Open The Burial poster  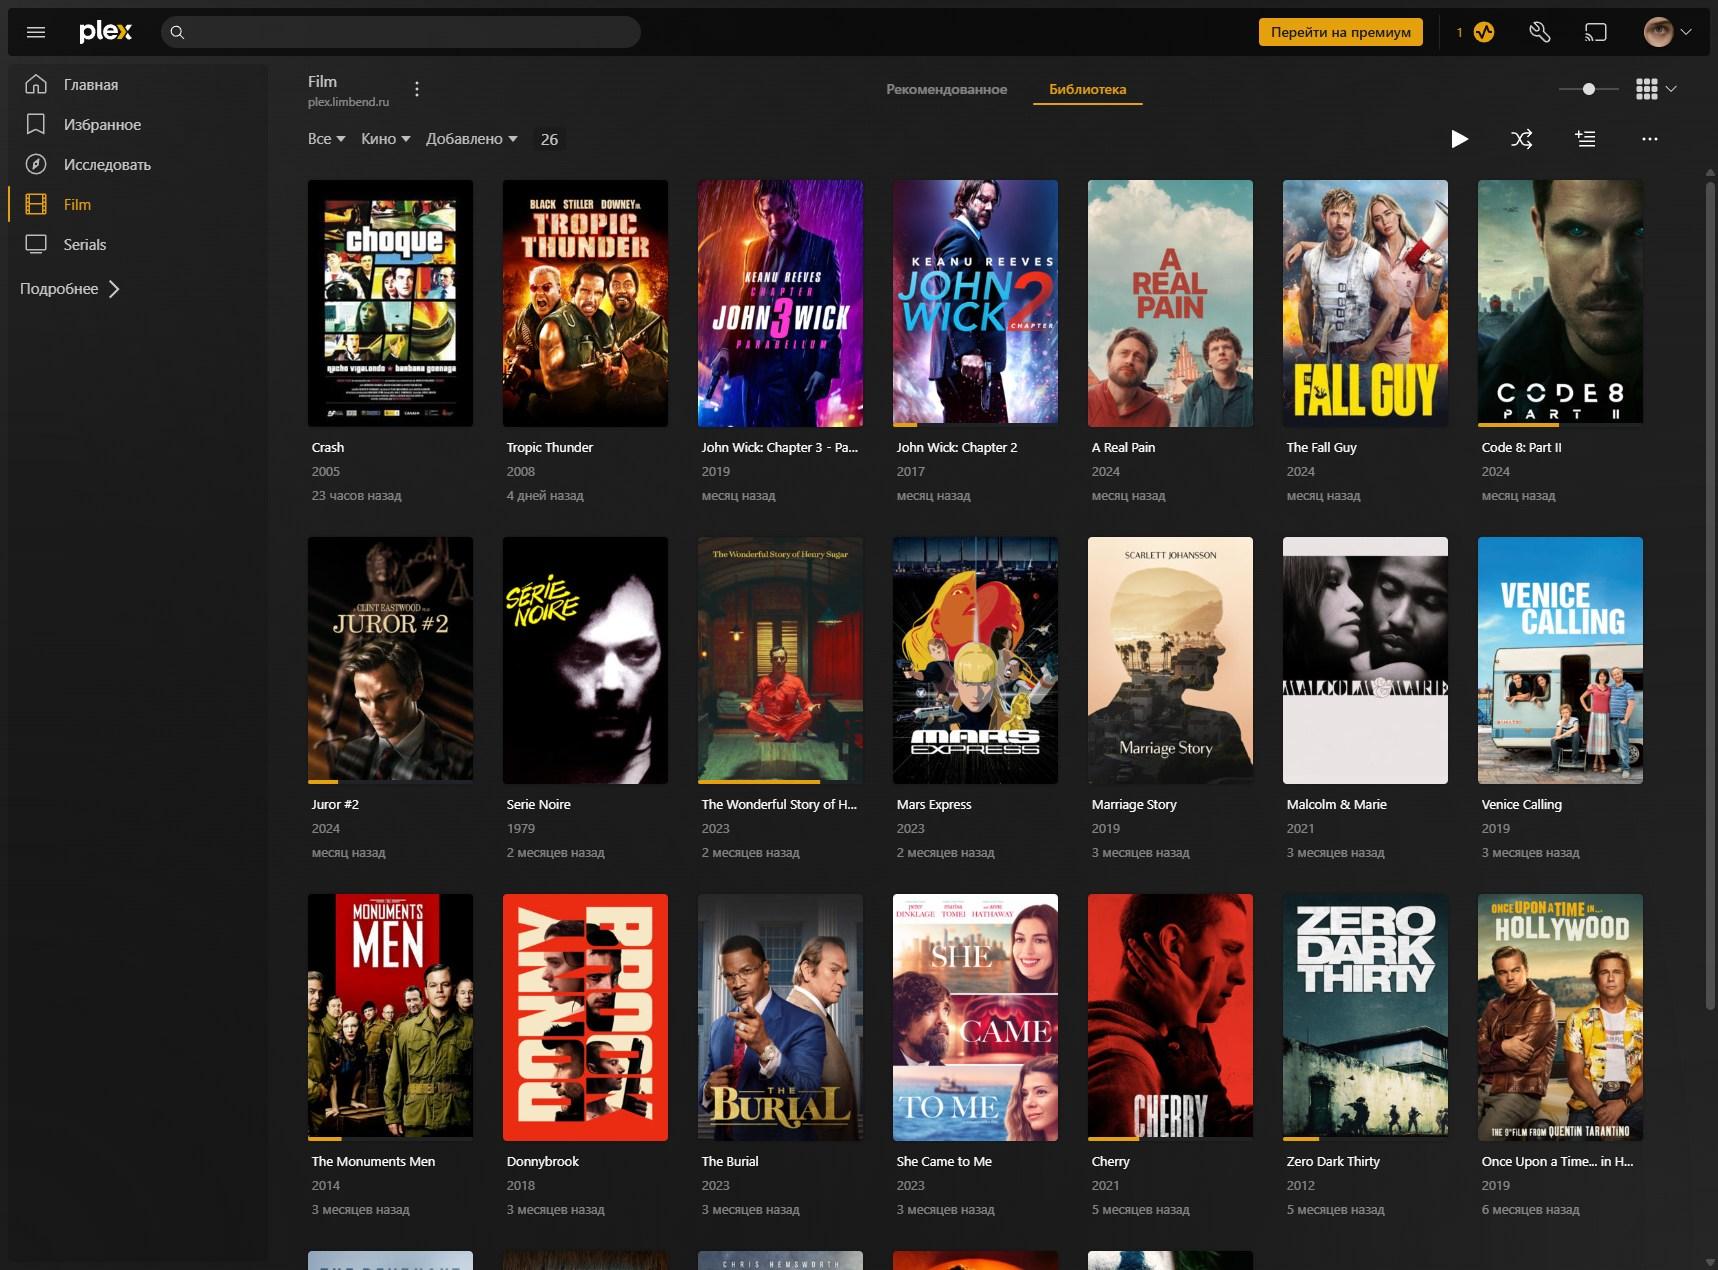(780, 1017)
